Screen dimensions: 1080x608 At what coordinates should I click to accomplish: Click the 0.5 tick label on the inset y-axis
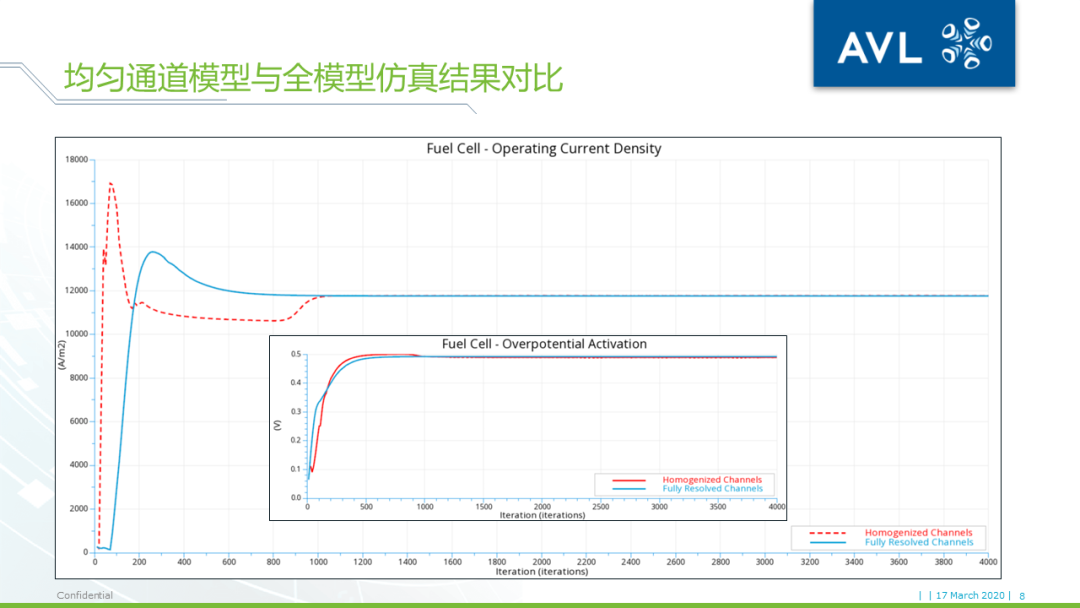click(295, 354)
